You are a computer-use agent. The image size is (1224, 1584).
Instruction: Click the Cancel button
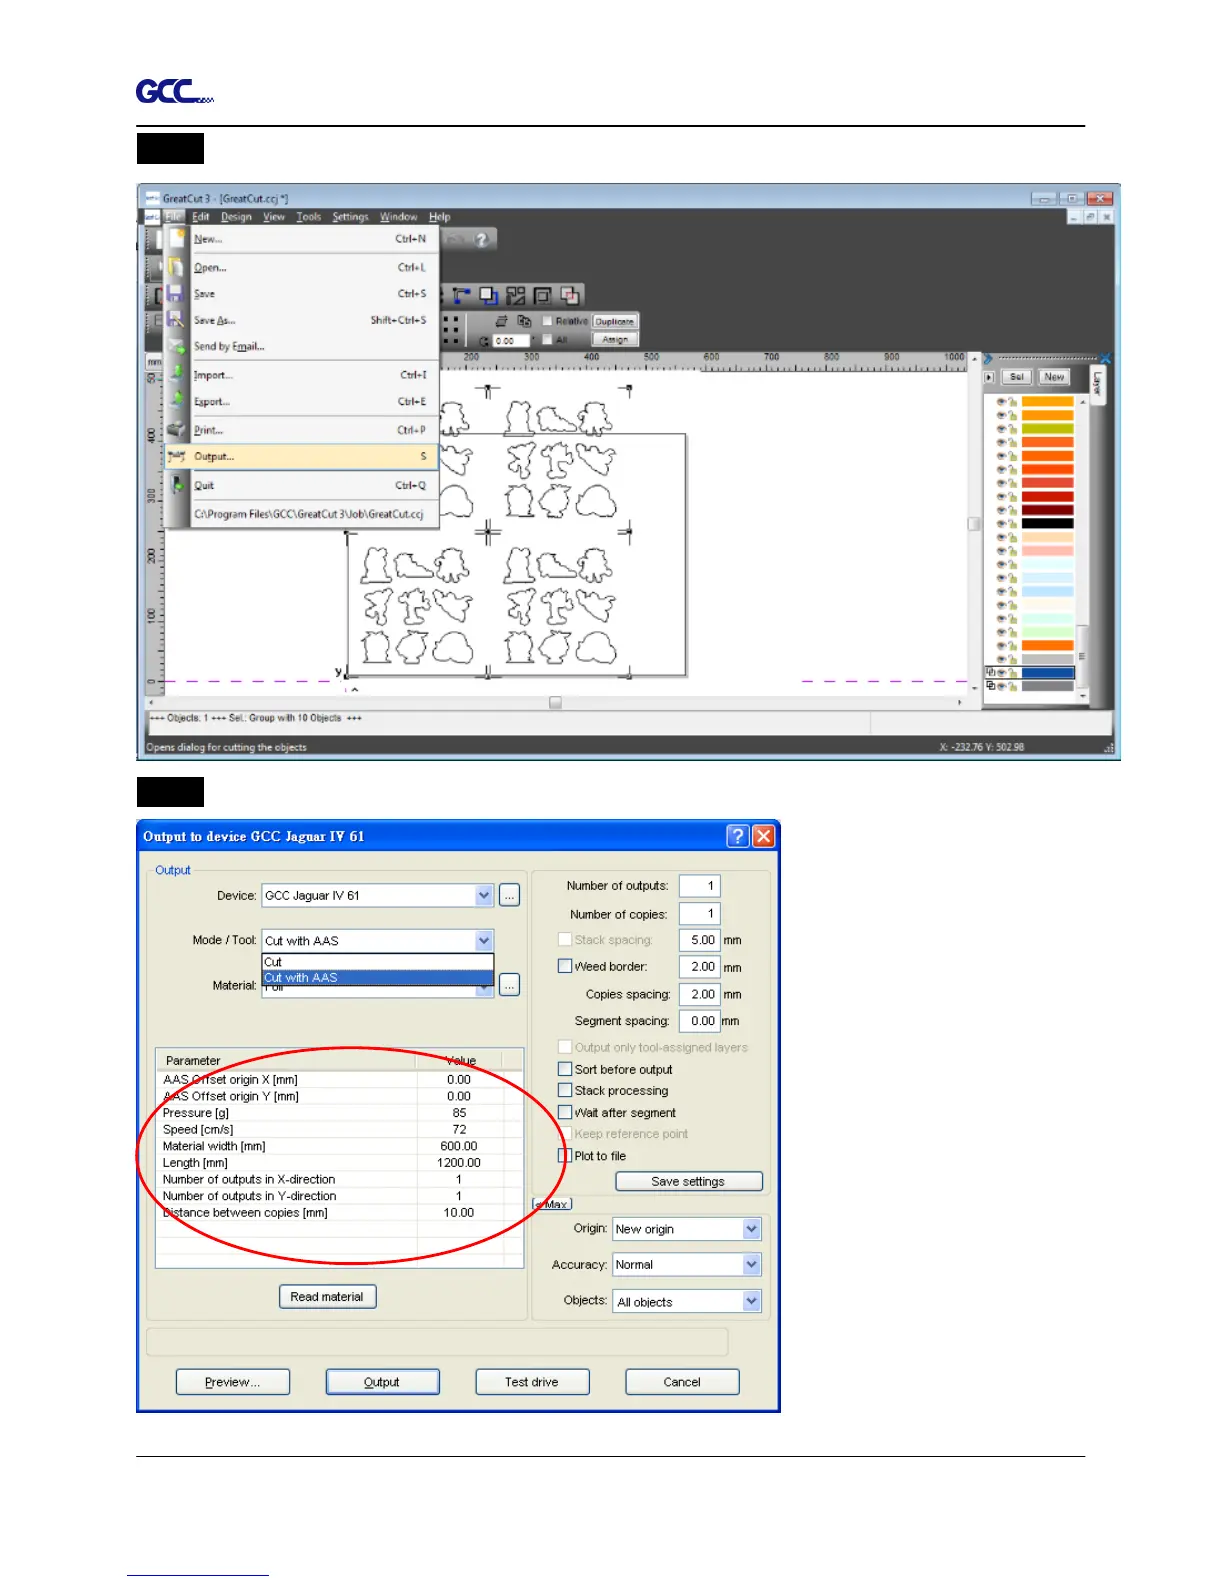point(682,1382)
